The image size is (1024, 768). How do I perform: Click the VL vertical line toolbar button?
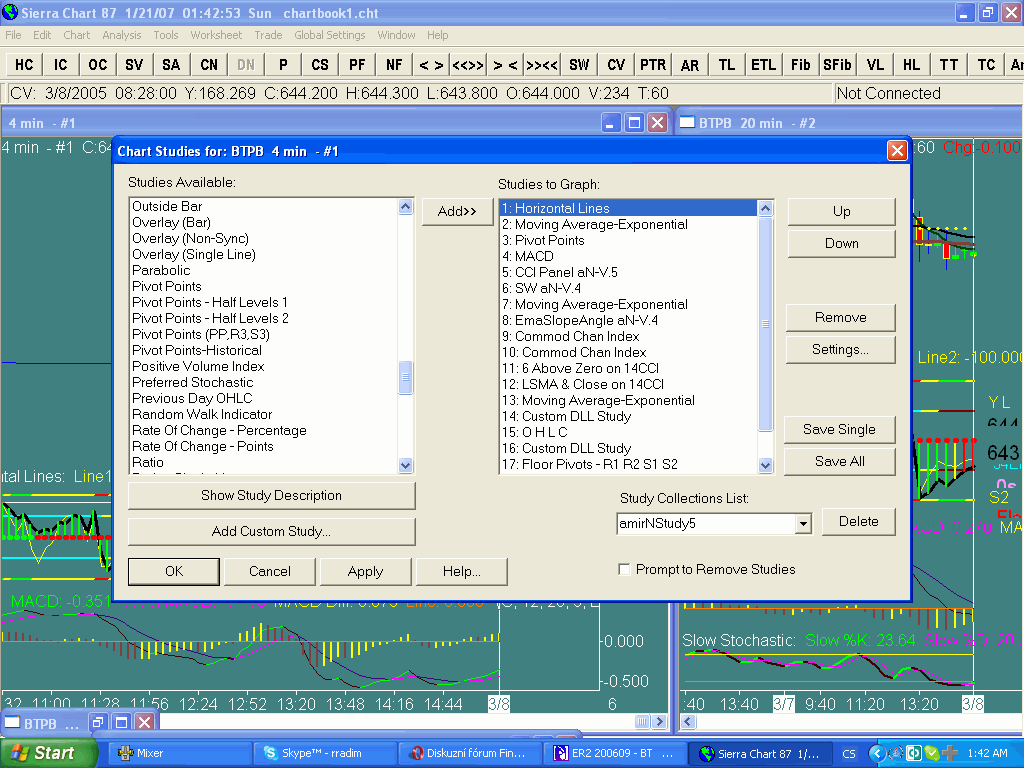(x=875, y=64)
